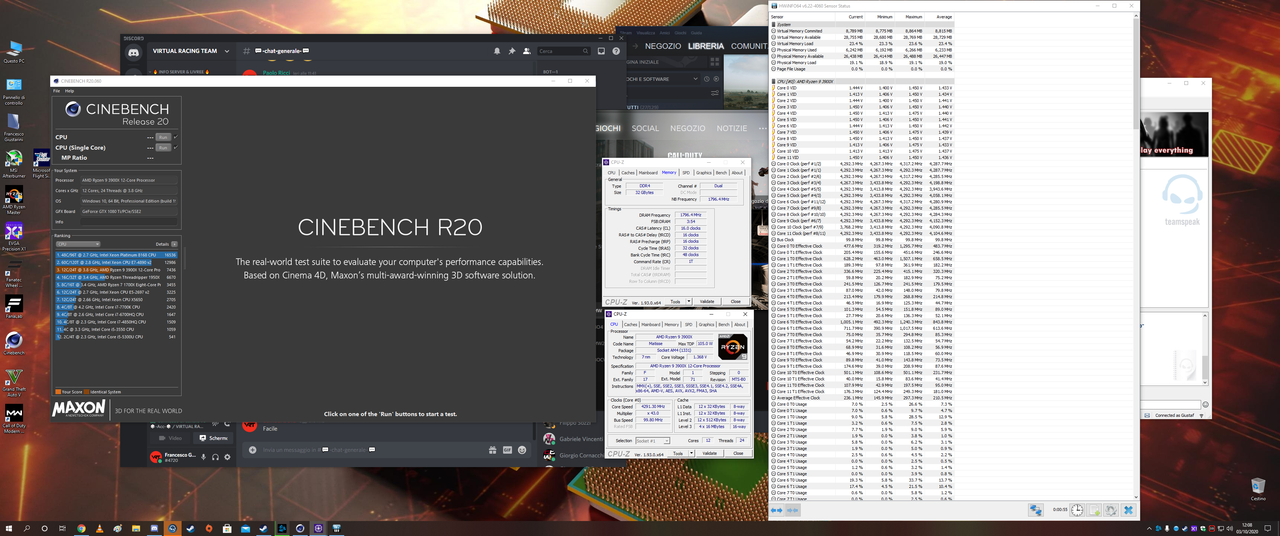Open Chrome from taskbar

pyautogui.click(x=81, y=528)
